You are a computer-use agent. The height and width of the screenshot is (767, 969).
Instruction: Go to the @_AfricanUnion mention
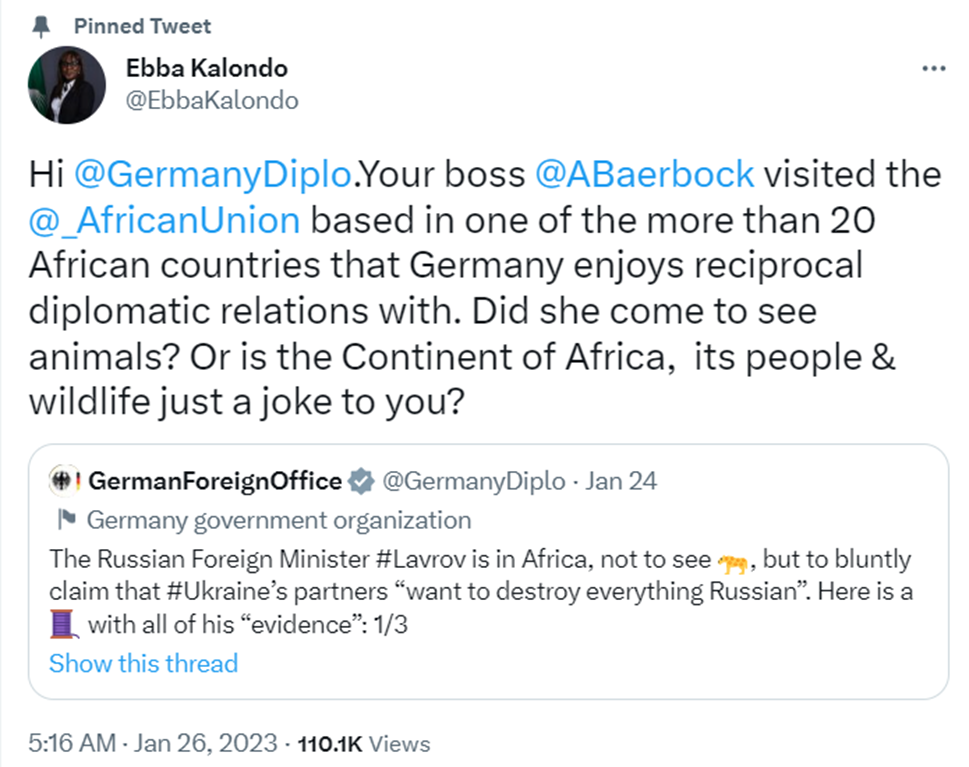(164, 220)
